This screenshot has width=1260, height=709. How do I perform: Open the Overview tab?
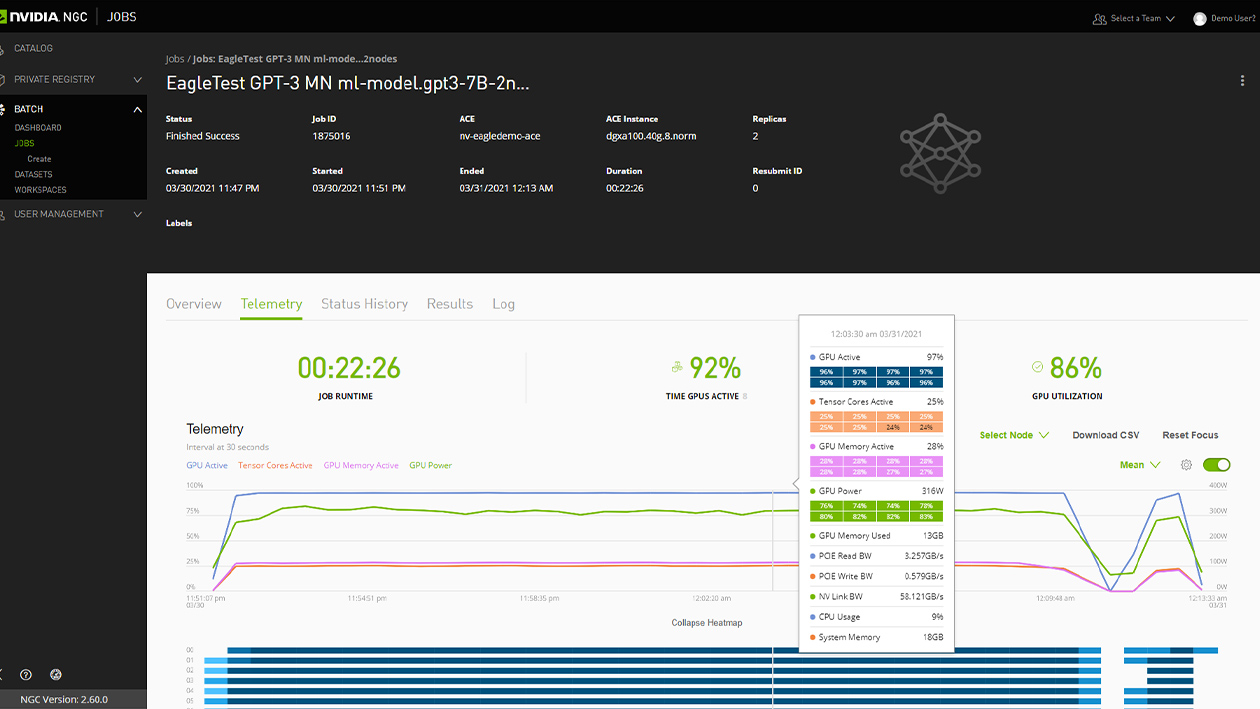point(194,304)
